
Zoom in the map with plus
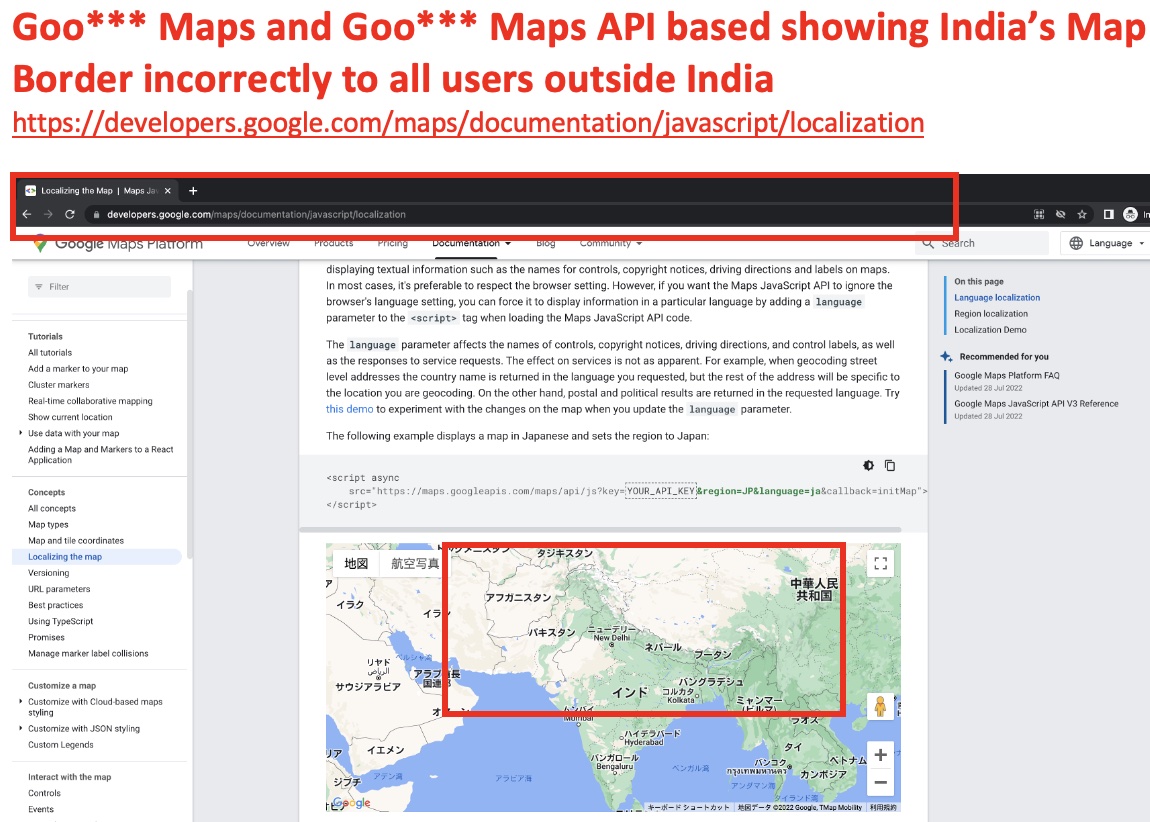[881, 755]
